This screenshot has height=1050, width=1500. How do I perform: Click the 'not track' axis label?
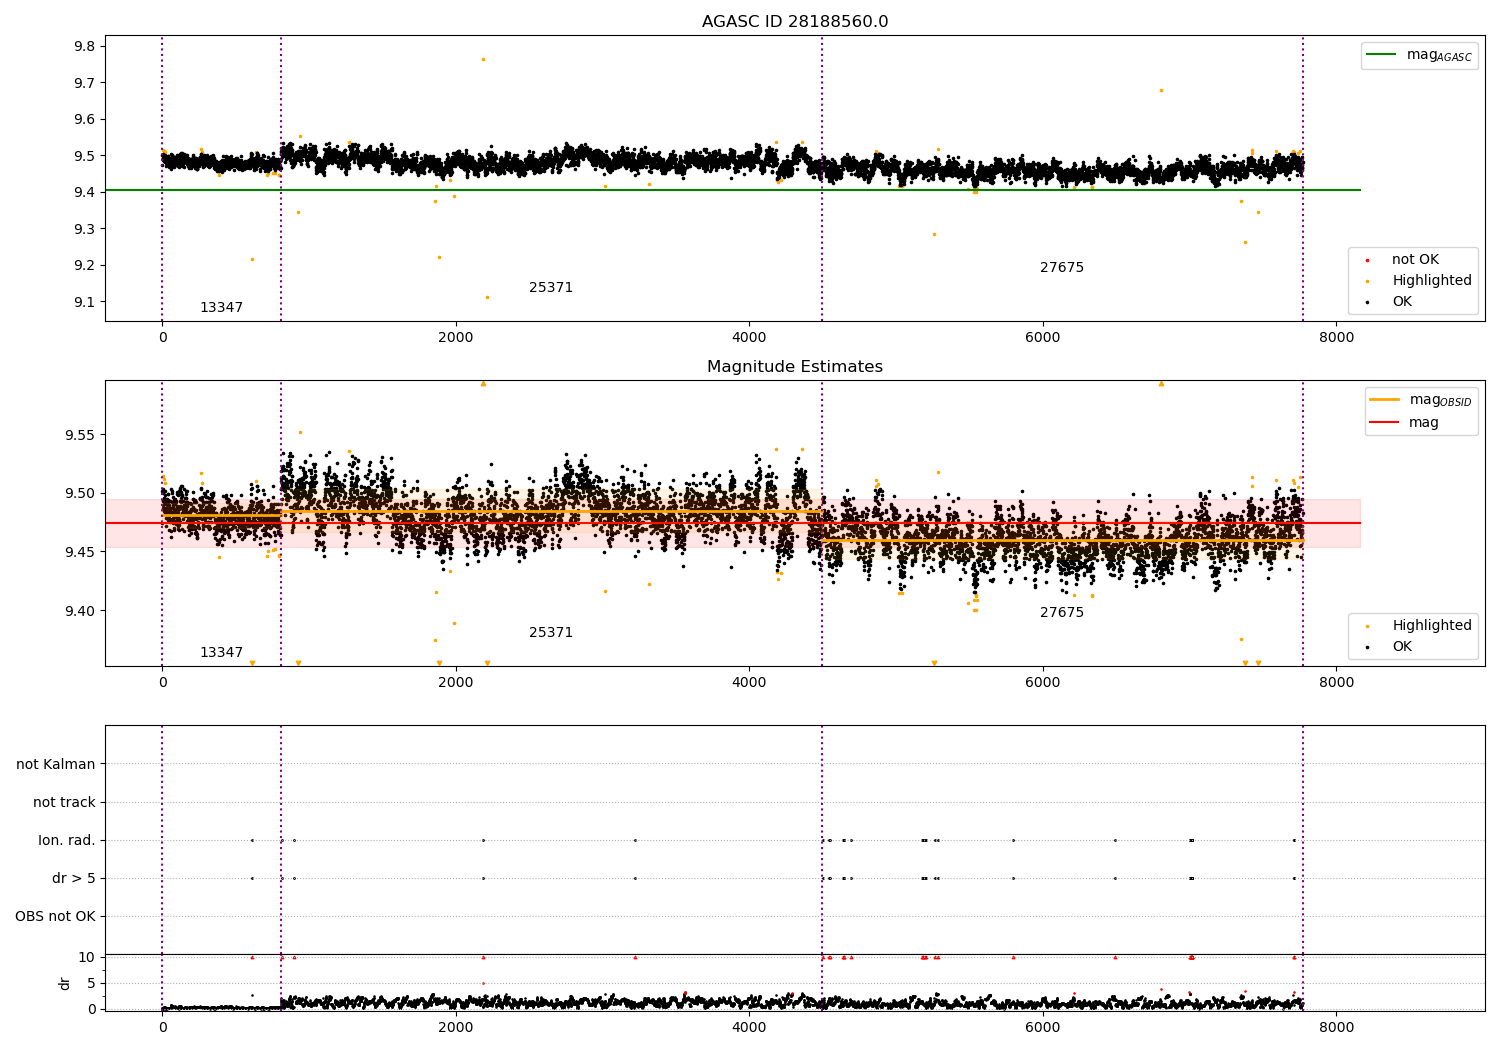coord(64,803)
